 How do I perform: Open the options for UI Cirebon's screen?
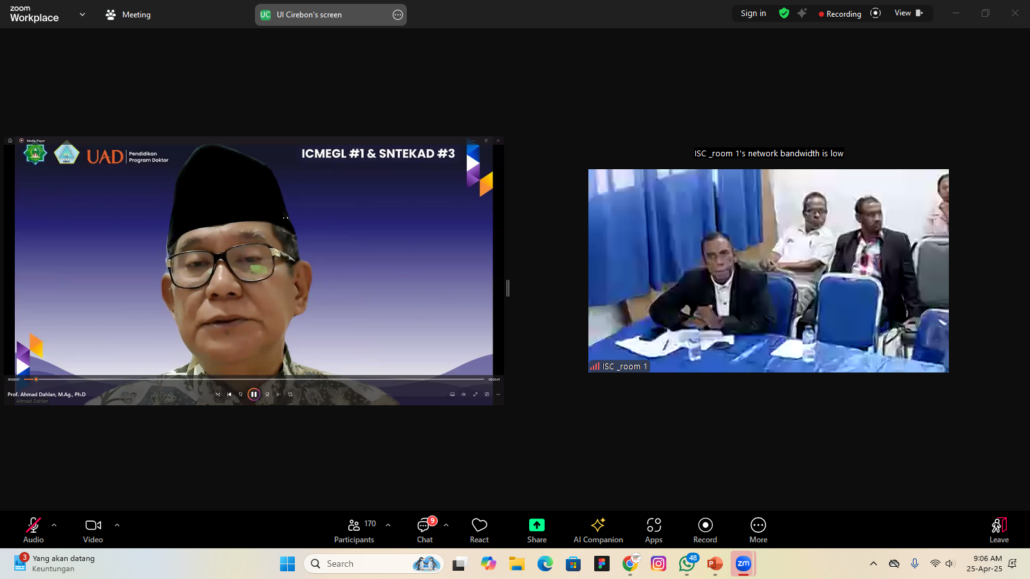(x=398, y=15)
